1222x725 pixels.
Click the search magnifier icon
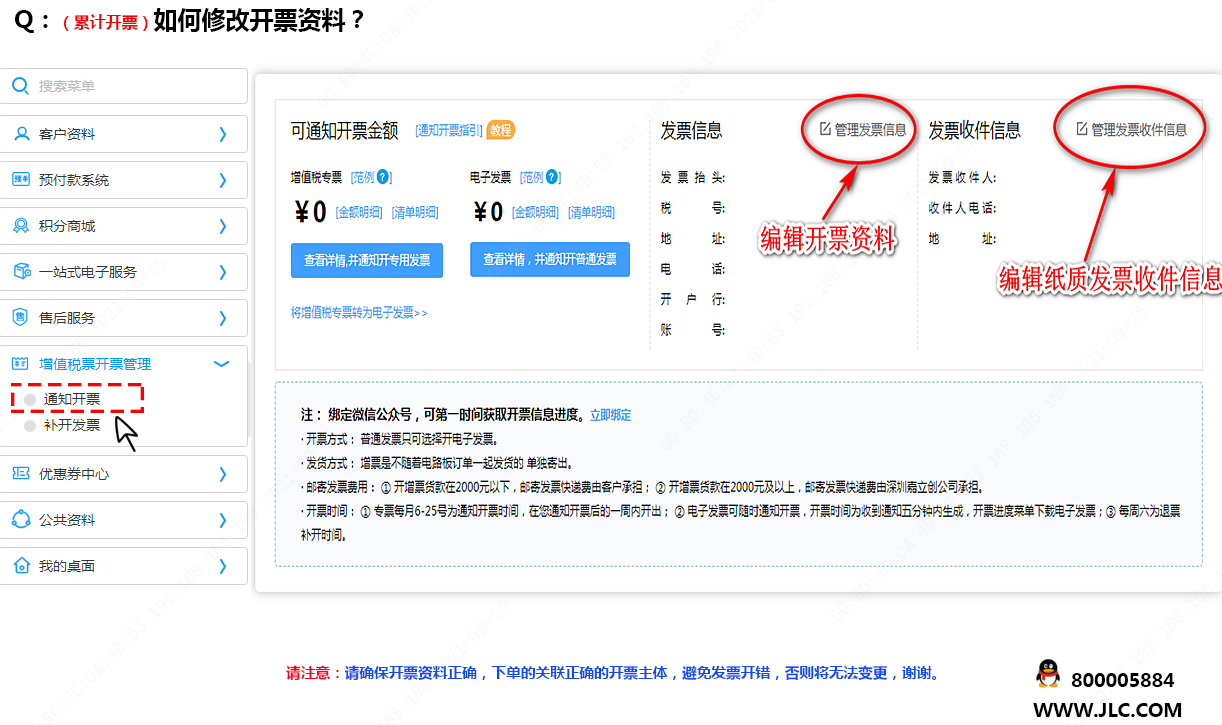[x=20, y=86]
